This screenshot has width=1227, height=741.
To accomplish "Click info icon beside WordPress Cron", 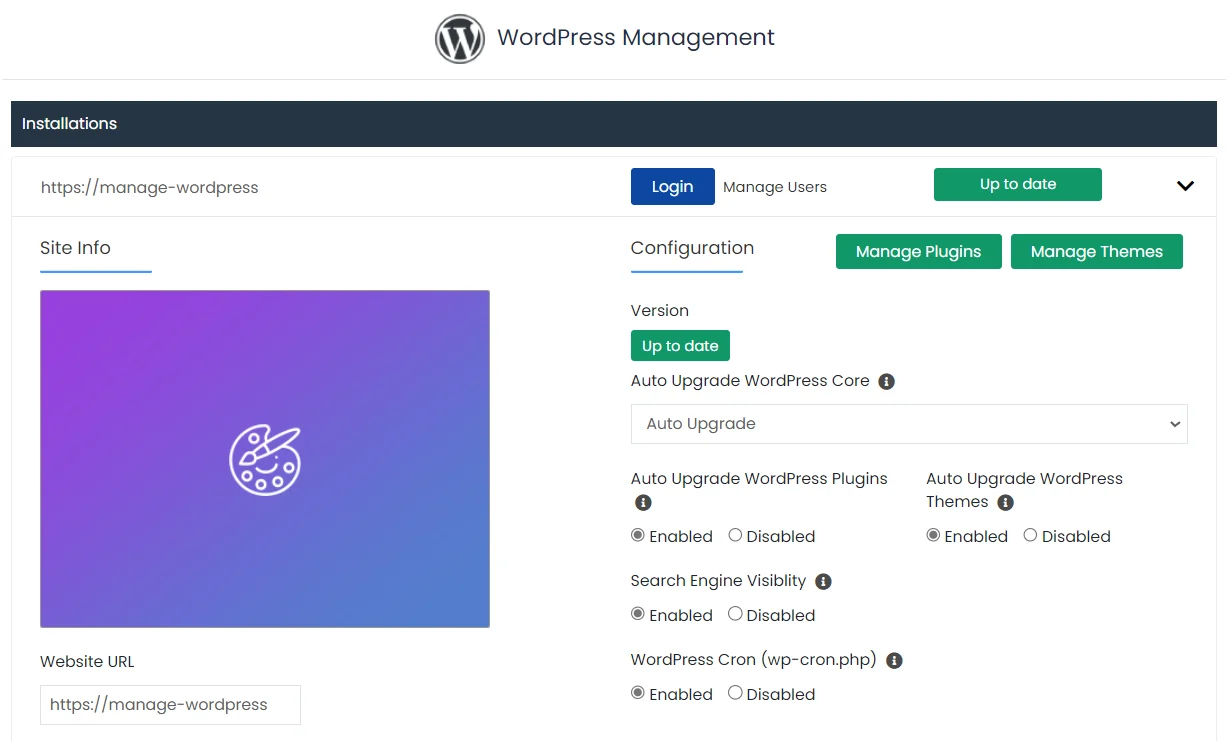I will (894, 661).
